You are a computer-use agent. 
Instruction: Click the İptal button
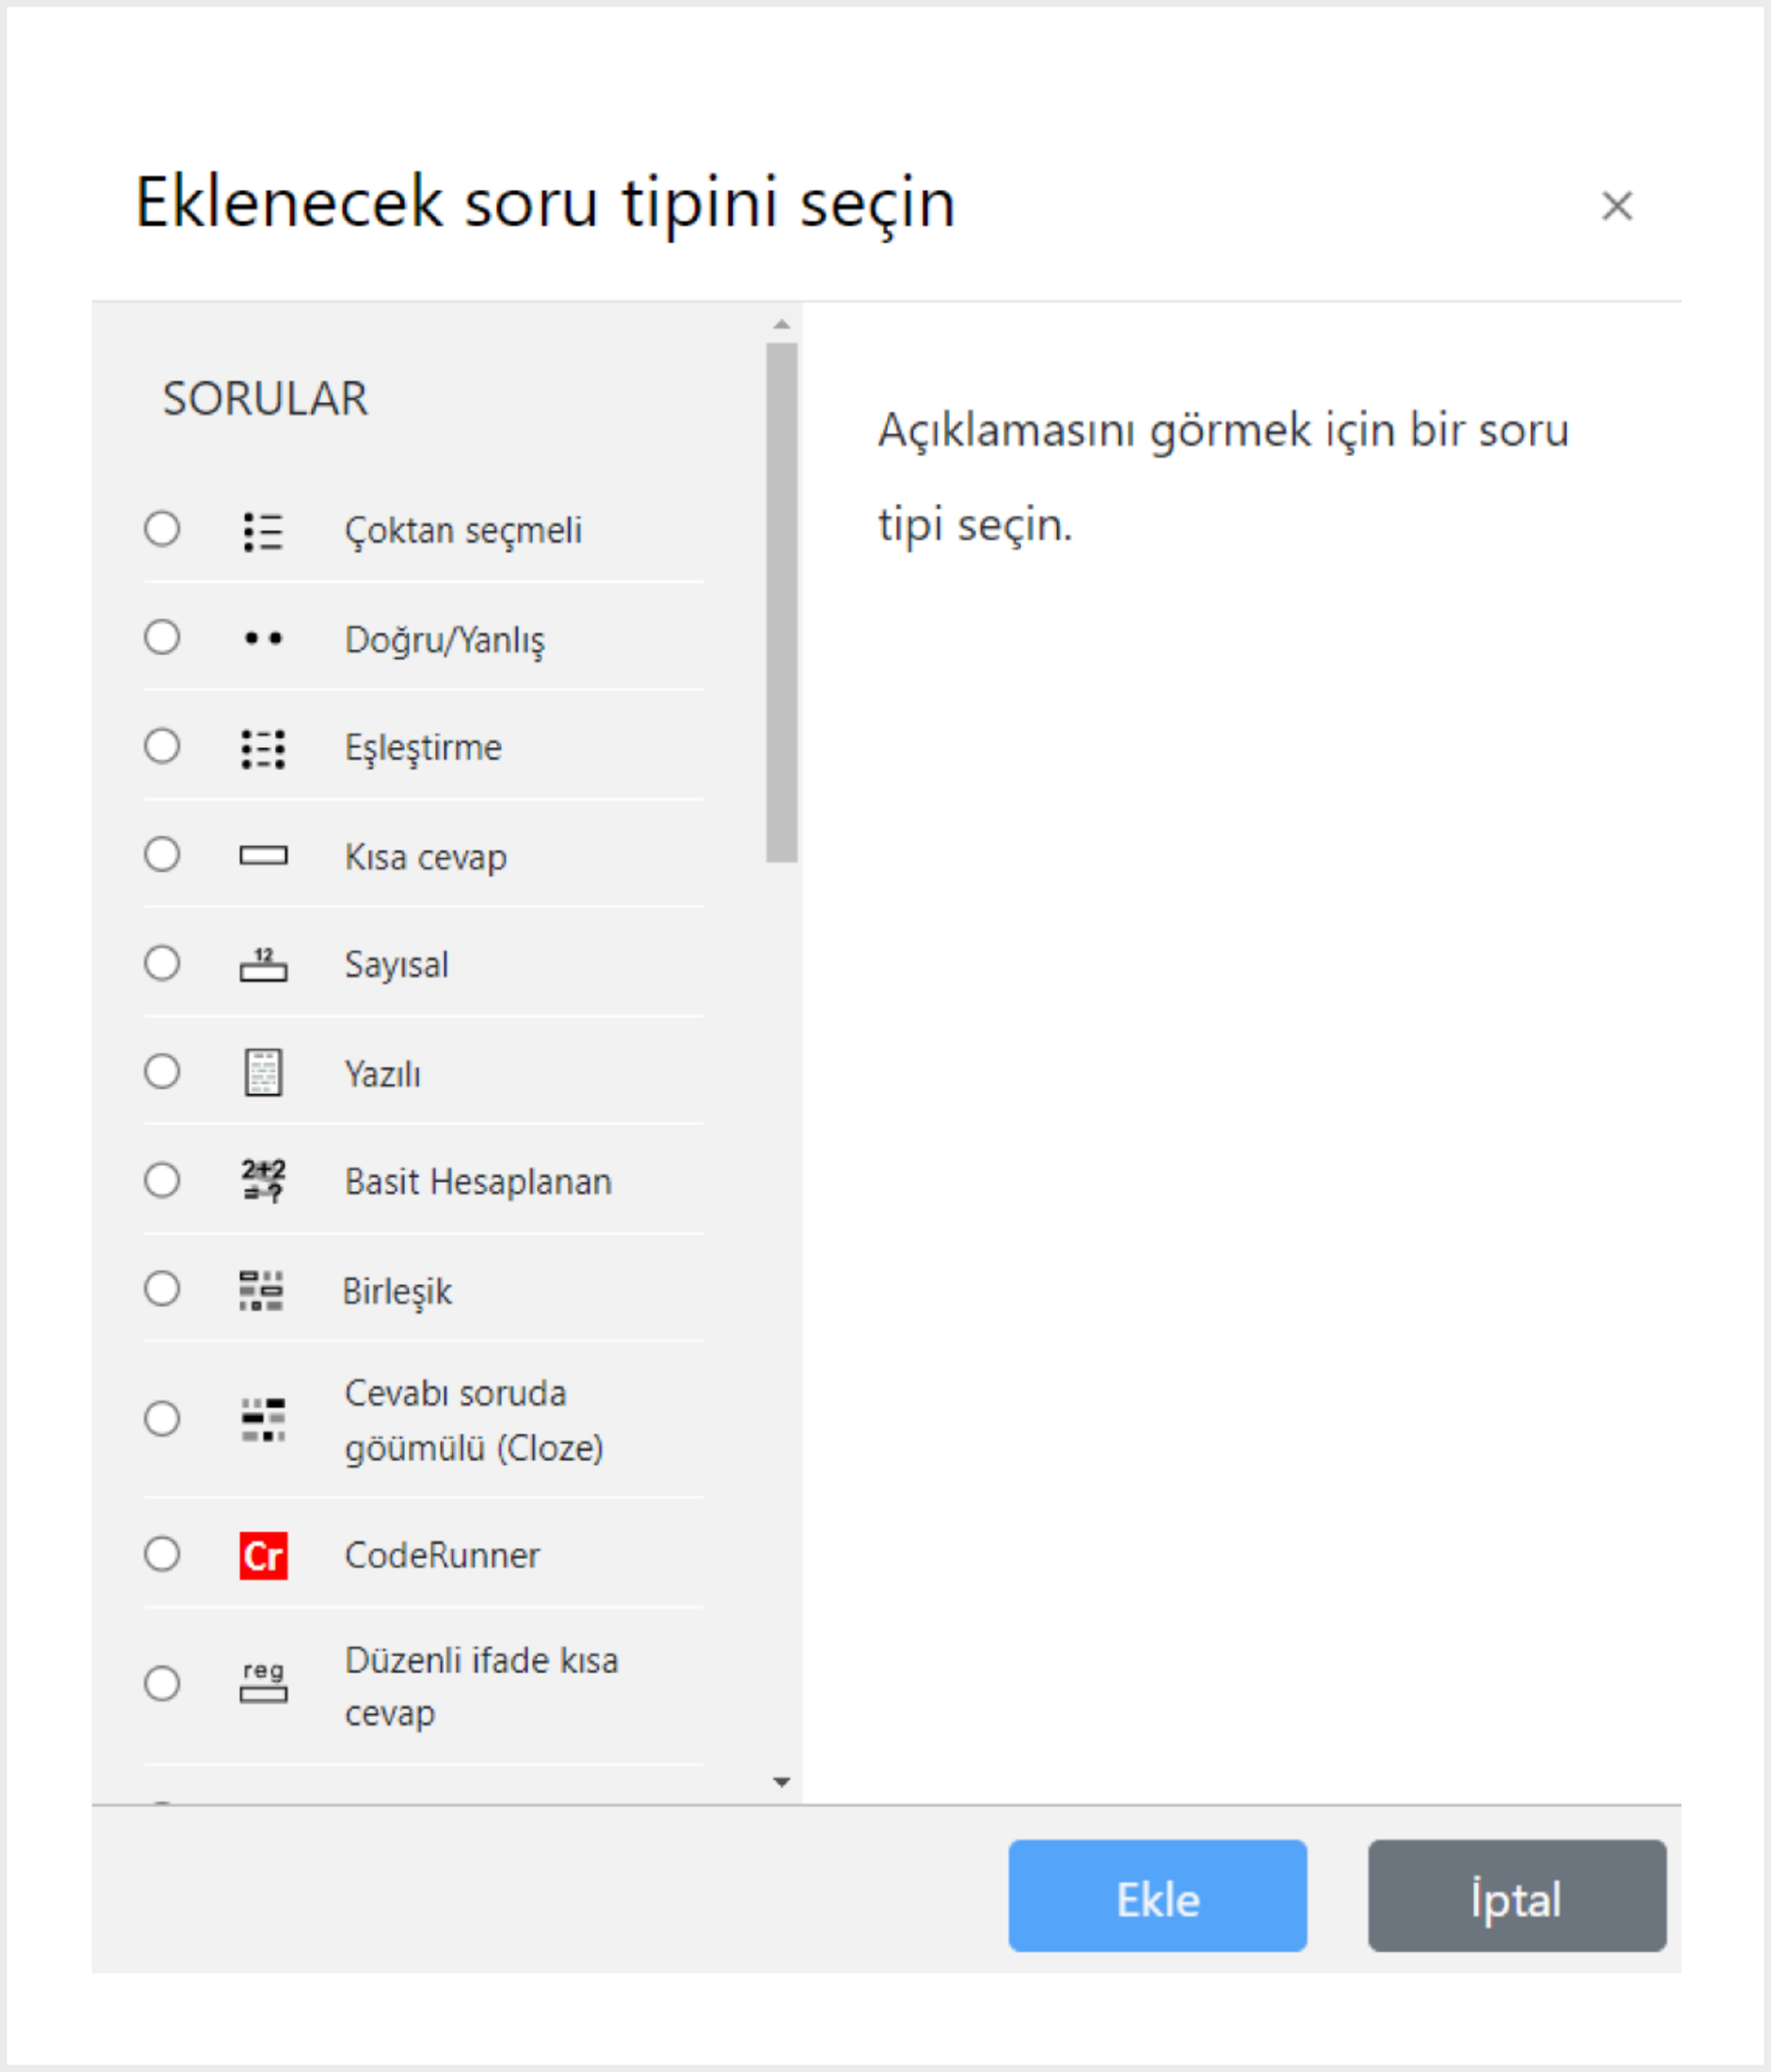(1517, 1896)
